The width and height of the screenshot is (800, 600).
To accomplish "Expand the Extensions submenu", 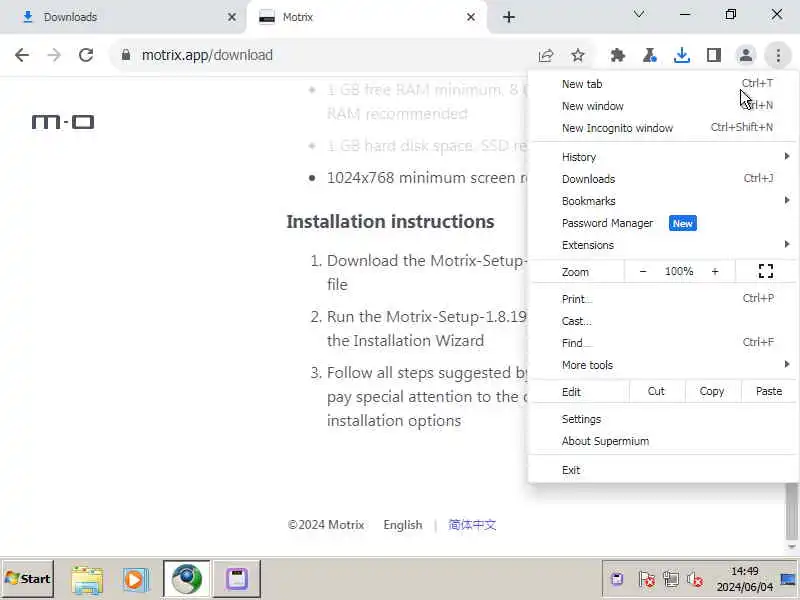I will point(663,245).
